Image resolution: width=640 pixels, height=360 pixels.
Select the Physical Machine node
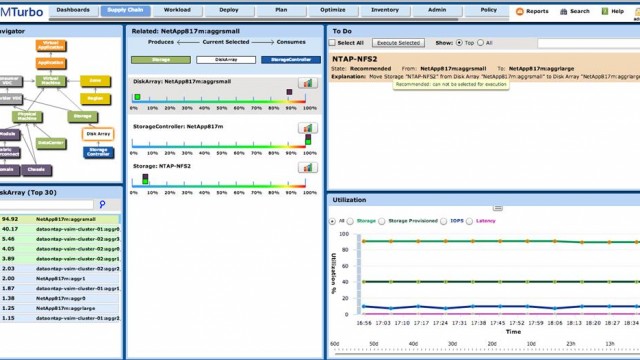coord(27,117)
